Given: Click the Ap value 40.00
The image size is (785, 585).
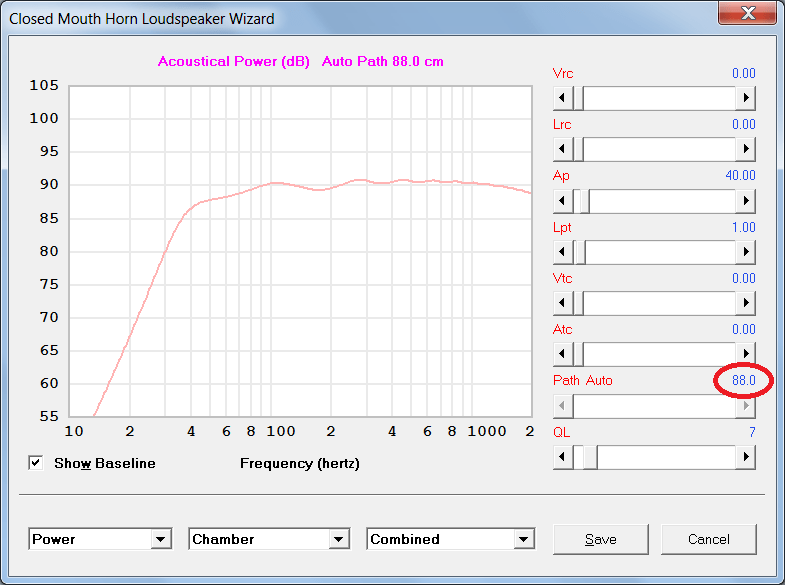Looking at the screenshot, I should click(x=740, y=176).
